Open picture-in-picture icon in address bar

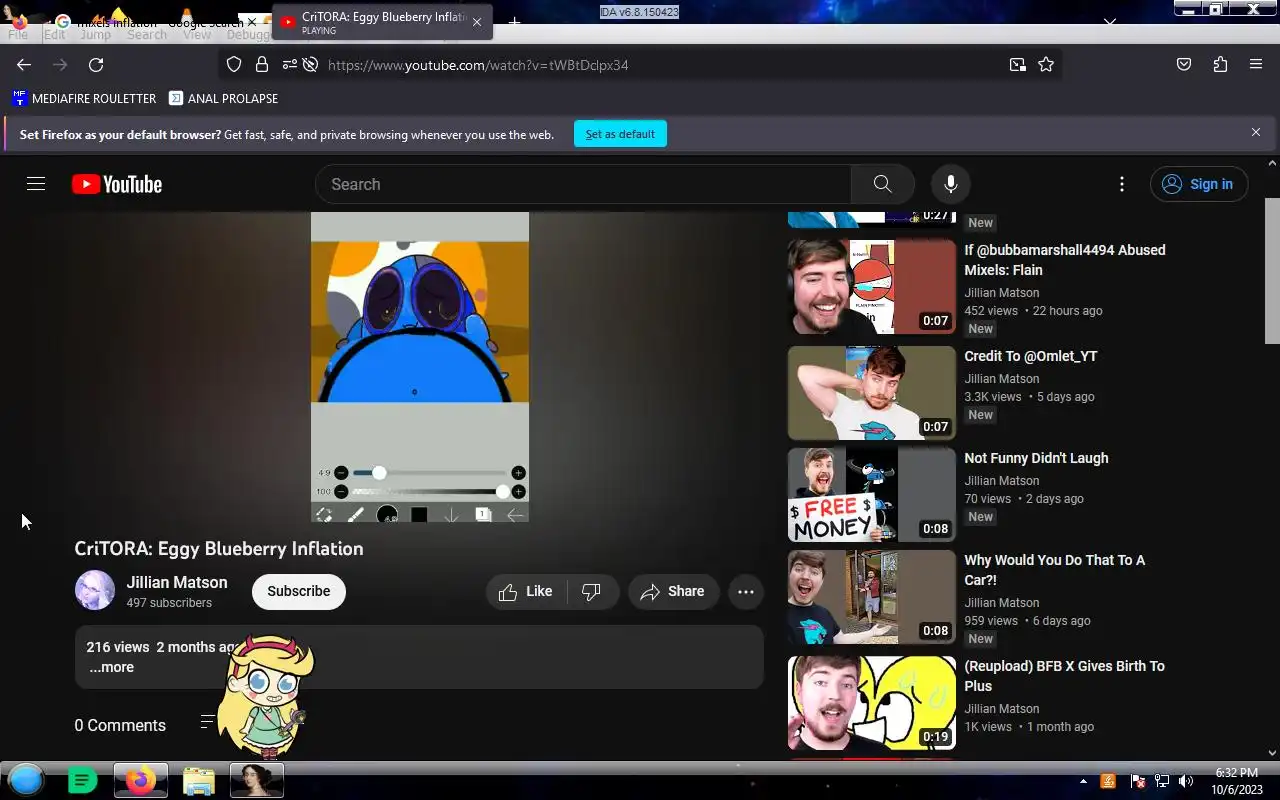click(1018, 65)
